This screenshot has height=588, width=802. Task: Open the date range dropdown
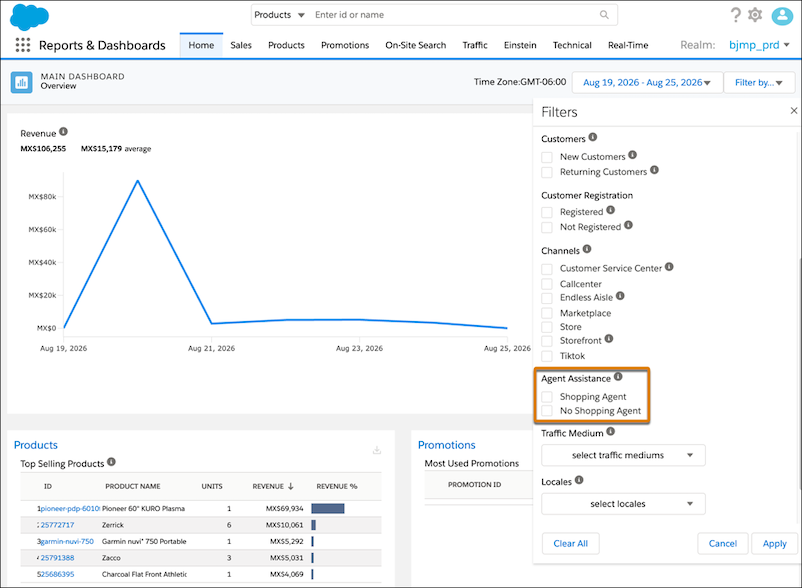pos(647,82)
